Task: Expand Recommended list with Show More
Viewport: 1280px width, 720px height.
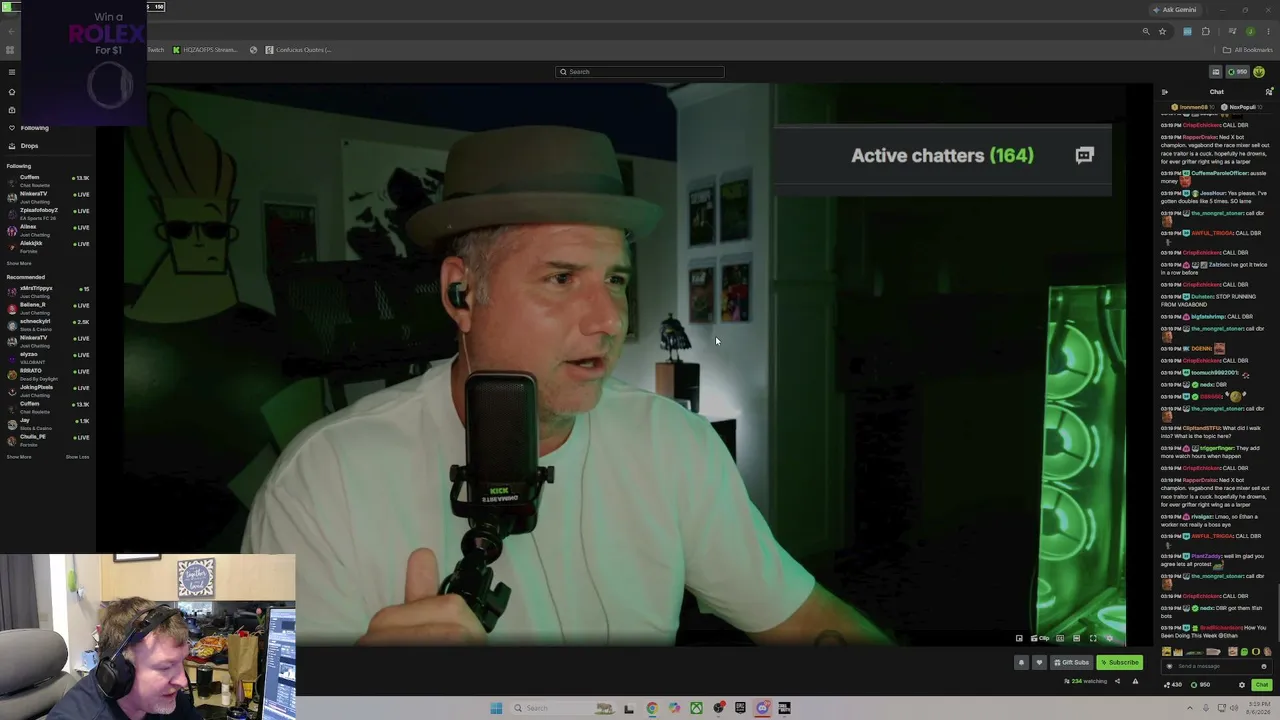Action: [x=19, y=457]
